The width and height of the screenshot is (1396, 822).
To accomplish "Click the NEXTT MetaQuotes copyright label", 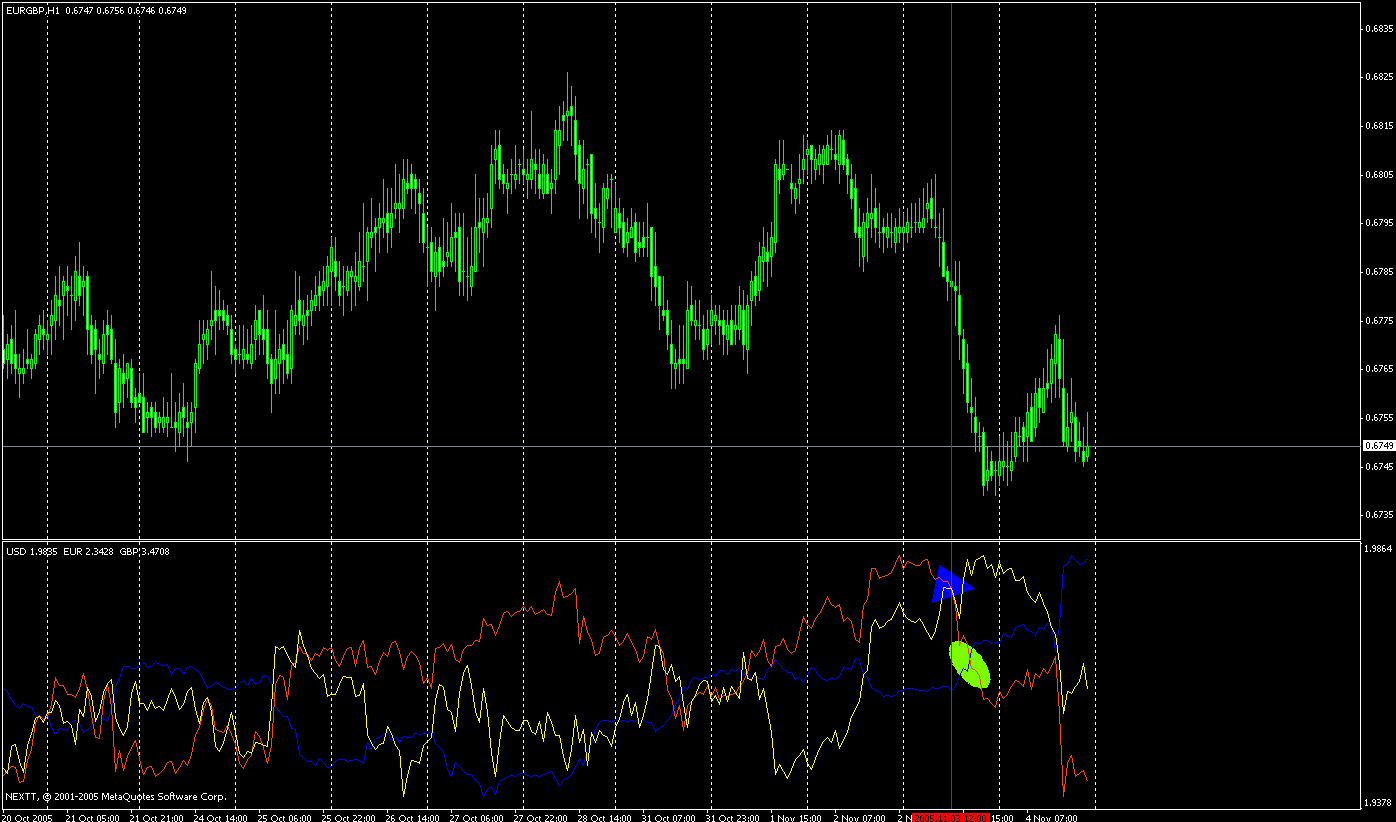I will click(x=116, y=797).
